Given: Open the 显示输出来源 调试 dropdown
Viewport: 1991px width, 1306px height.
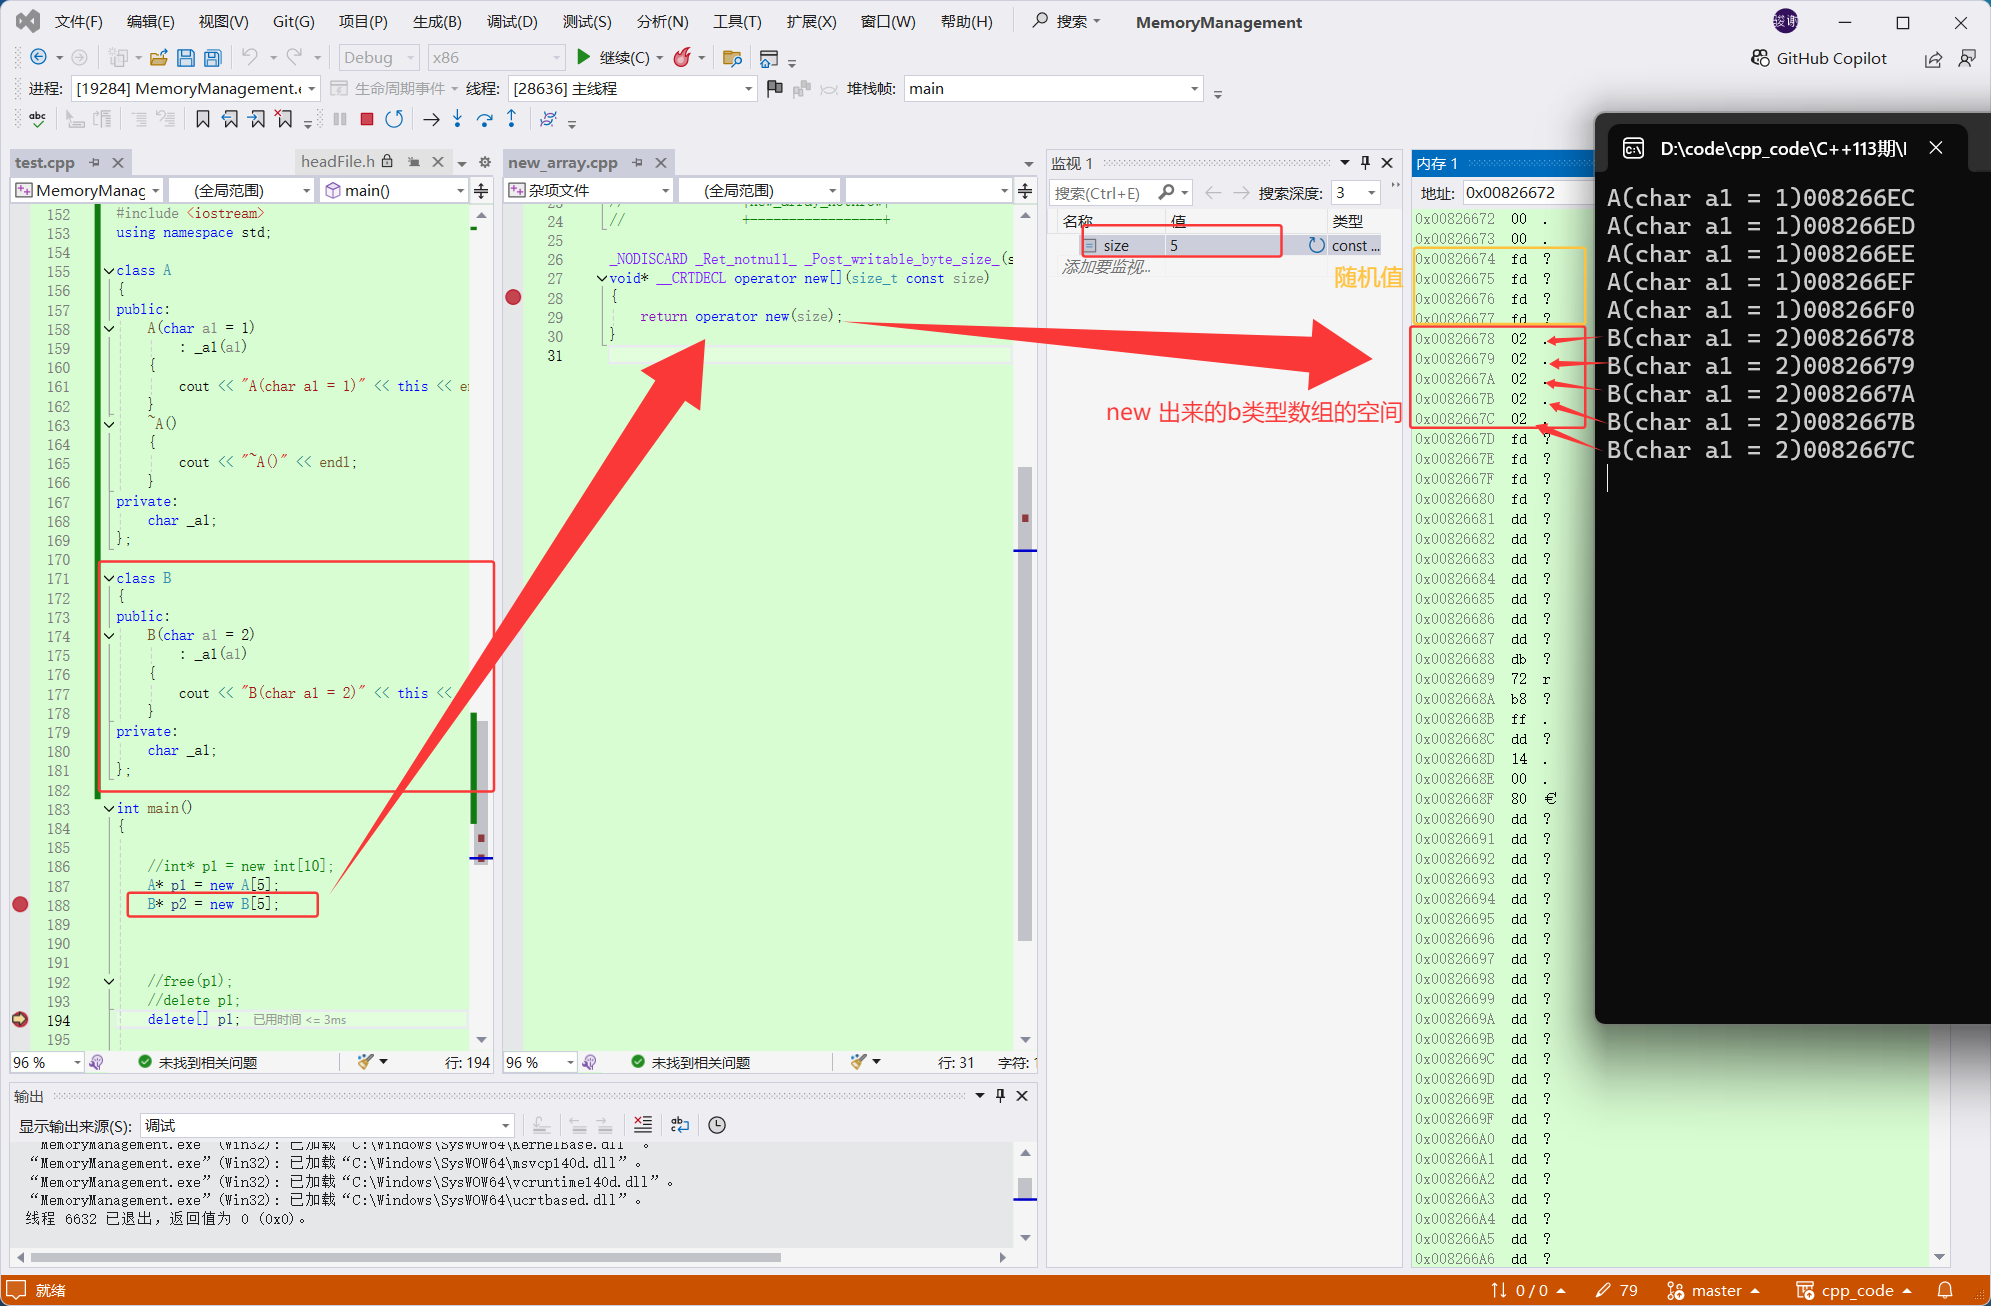Looking at the screenshot, I should [505, 1126].
